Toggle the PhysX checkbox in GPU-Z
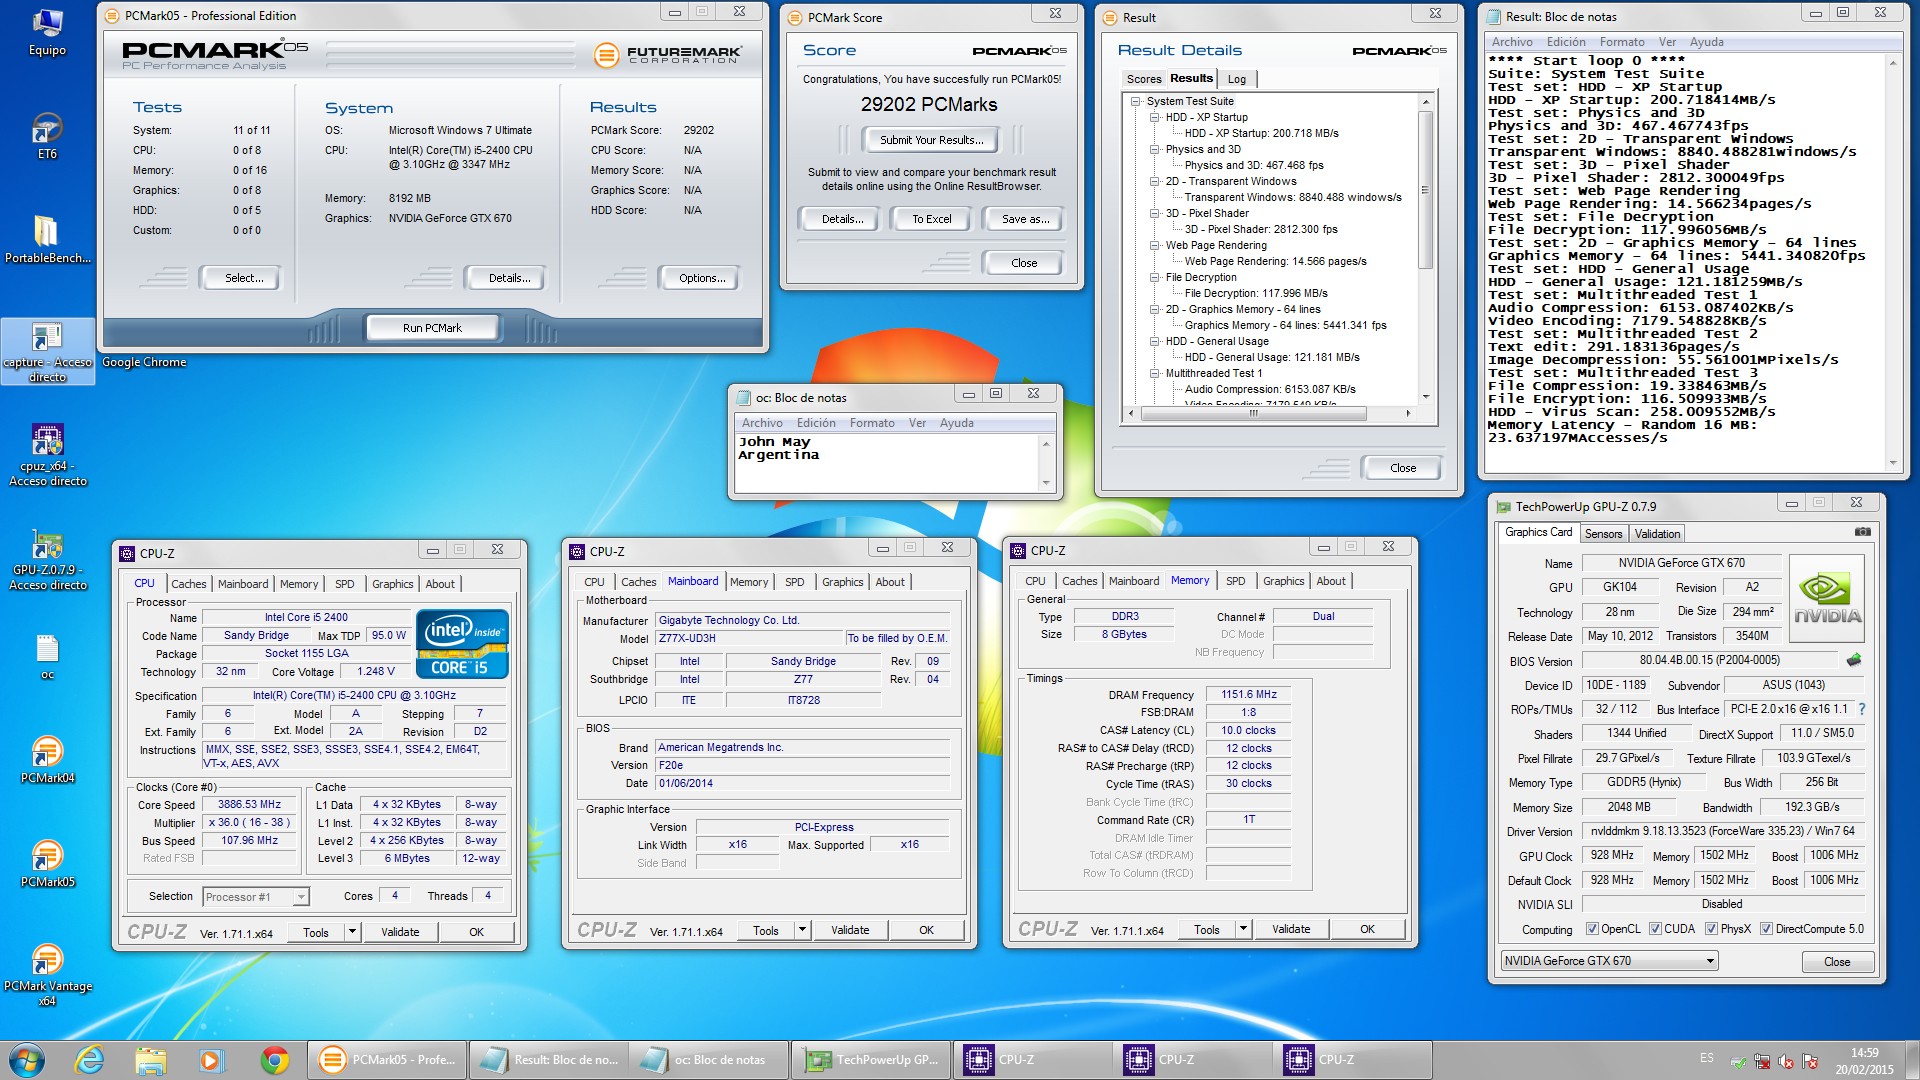Image resolution: width=1920 pixels, height=1080 pixels. (1711, 929)
